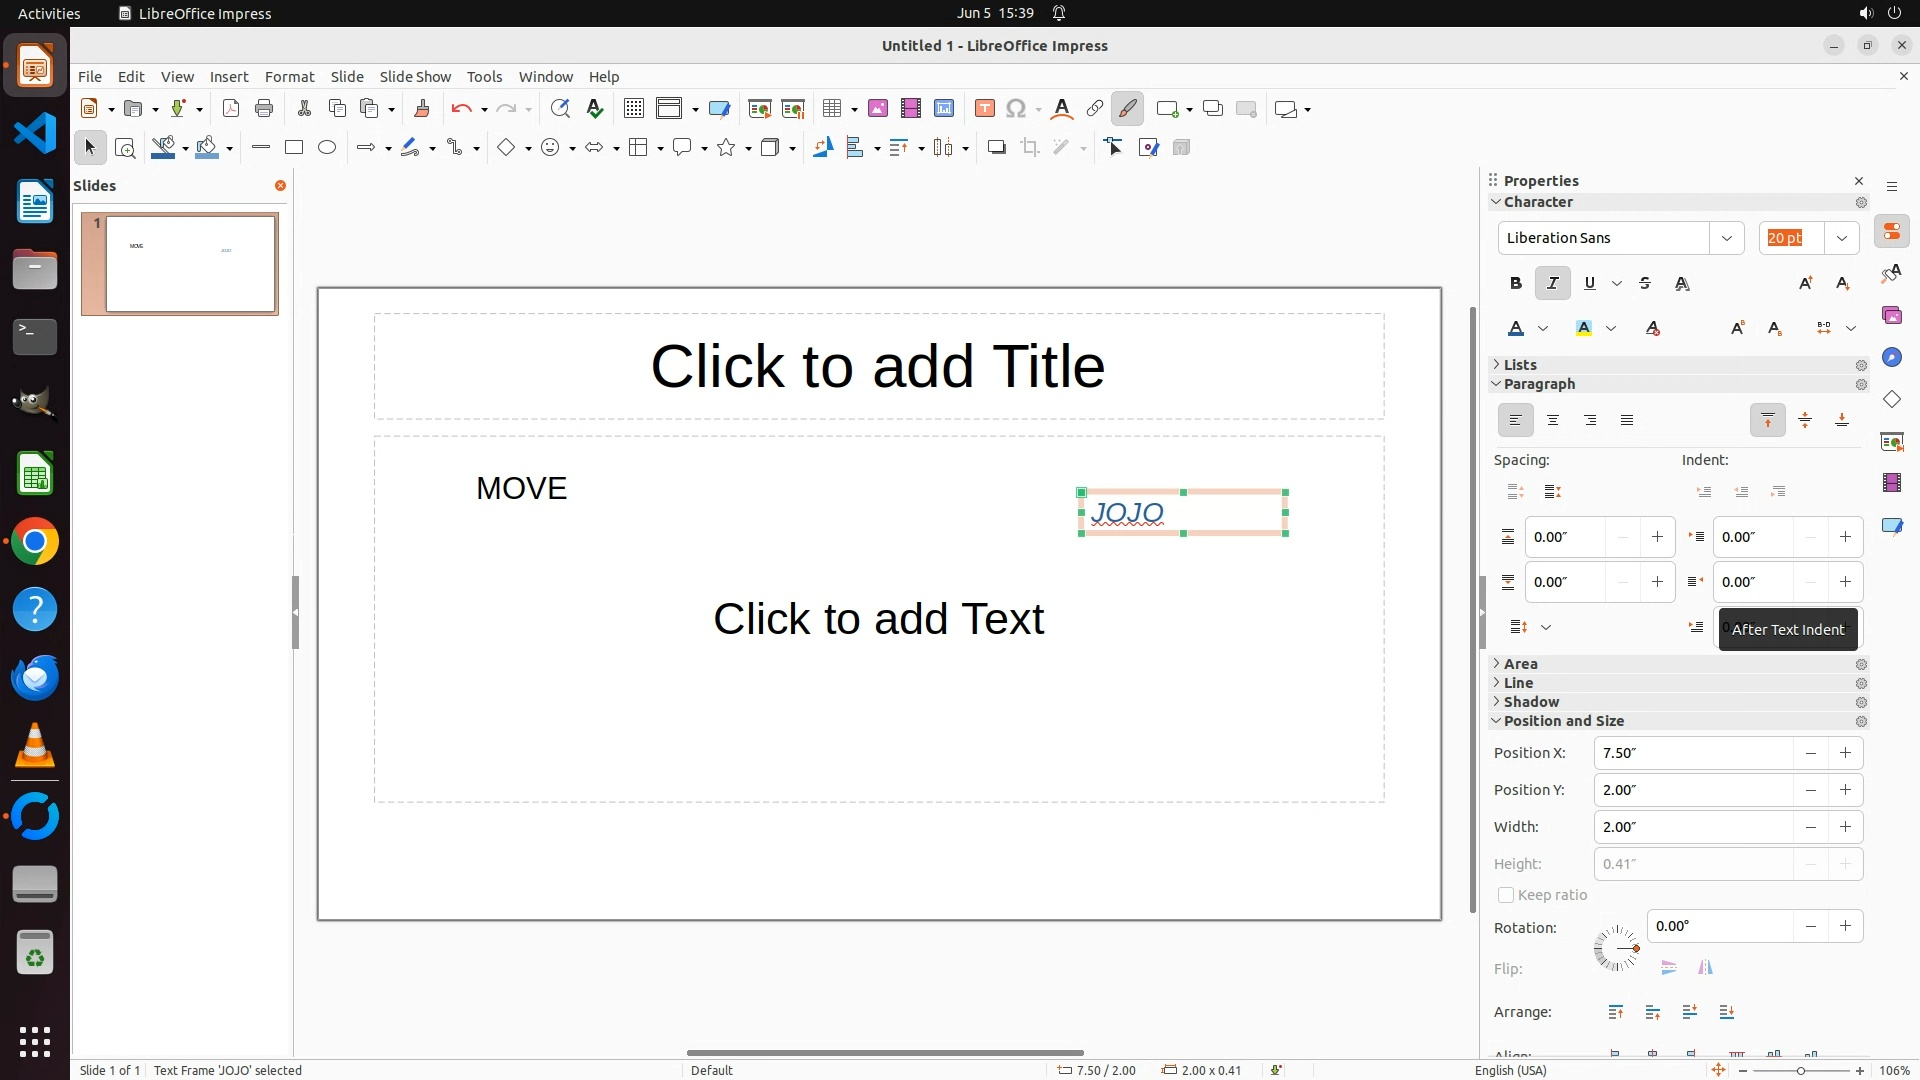Toggle the Keep ratio checkbox

[1506, 895]
